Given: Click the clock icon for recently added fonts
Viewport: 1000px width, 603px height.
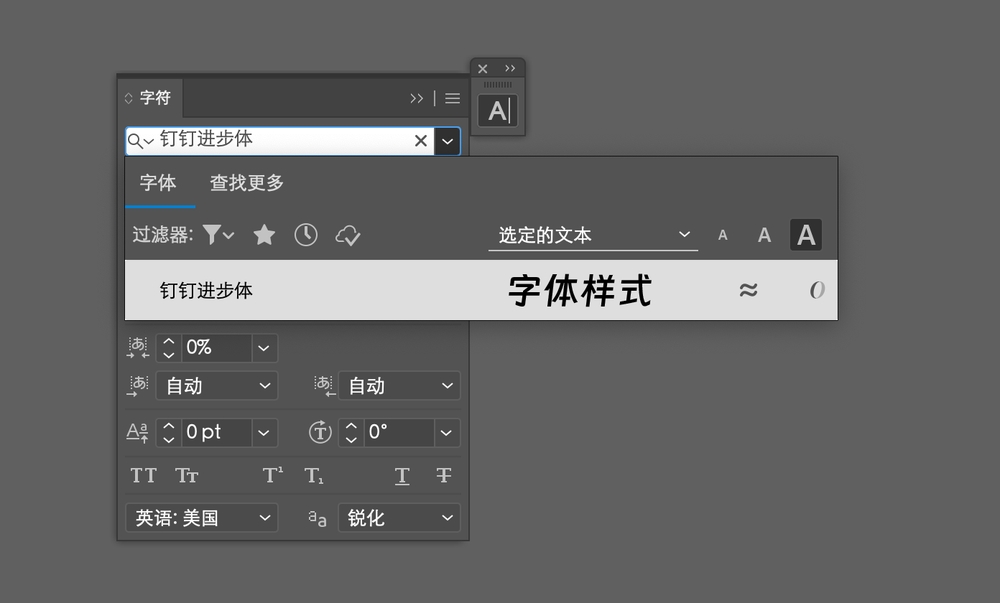Looking at the screenshot, I should [x=306, y=234].
